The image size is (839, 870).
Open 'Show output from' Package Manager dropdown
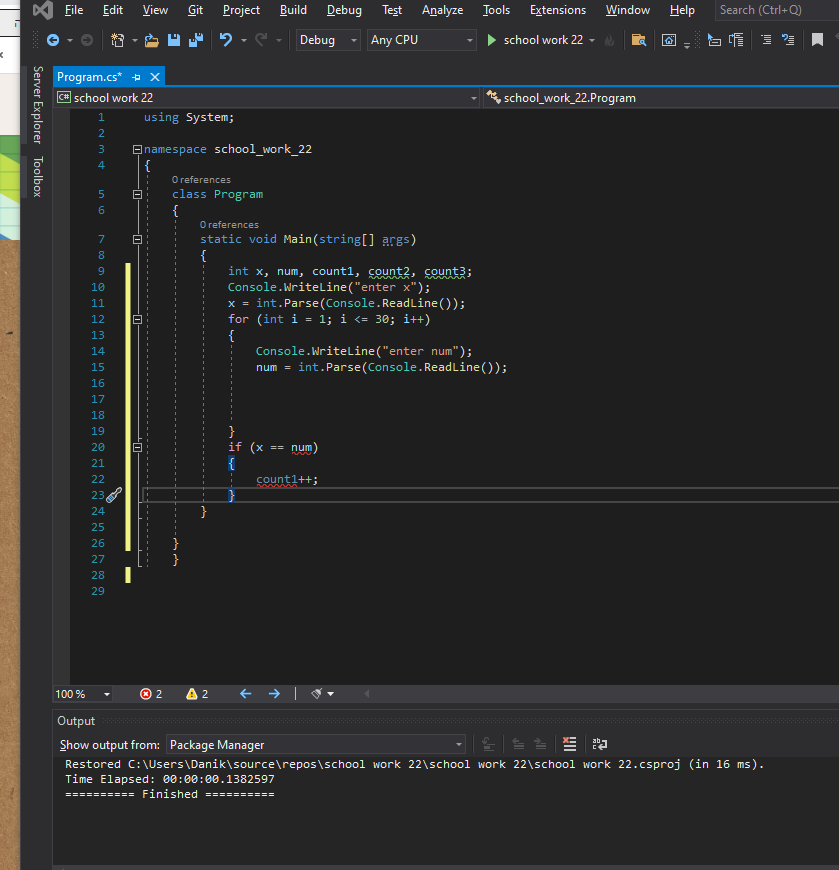coord(315,745)
